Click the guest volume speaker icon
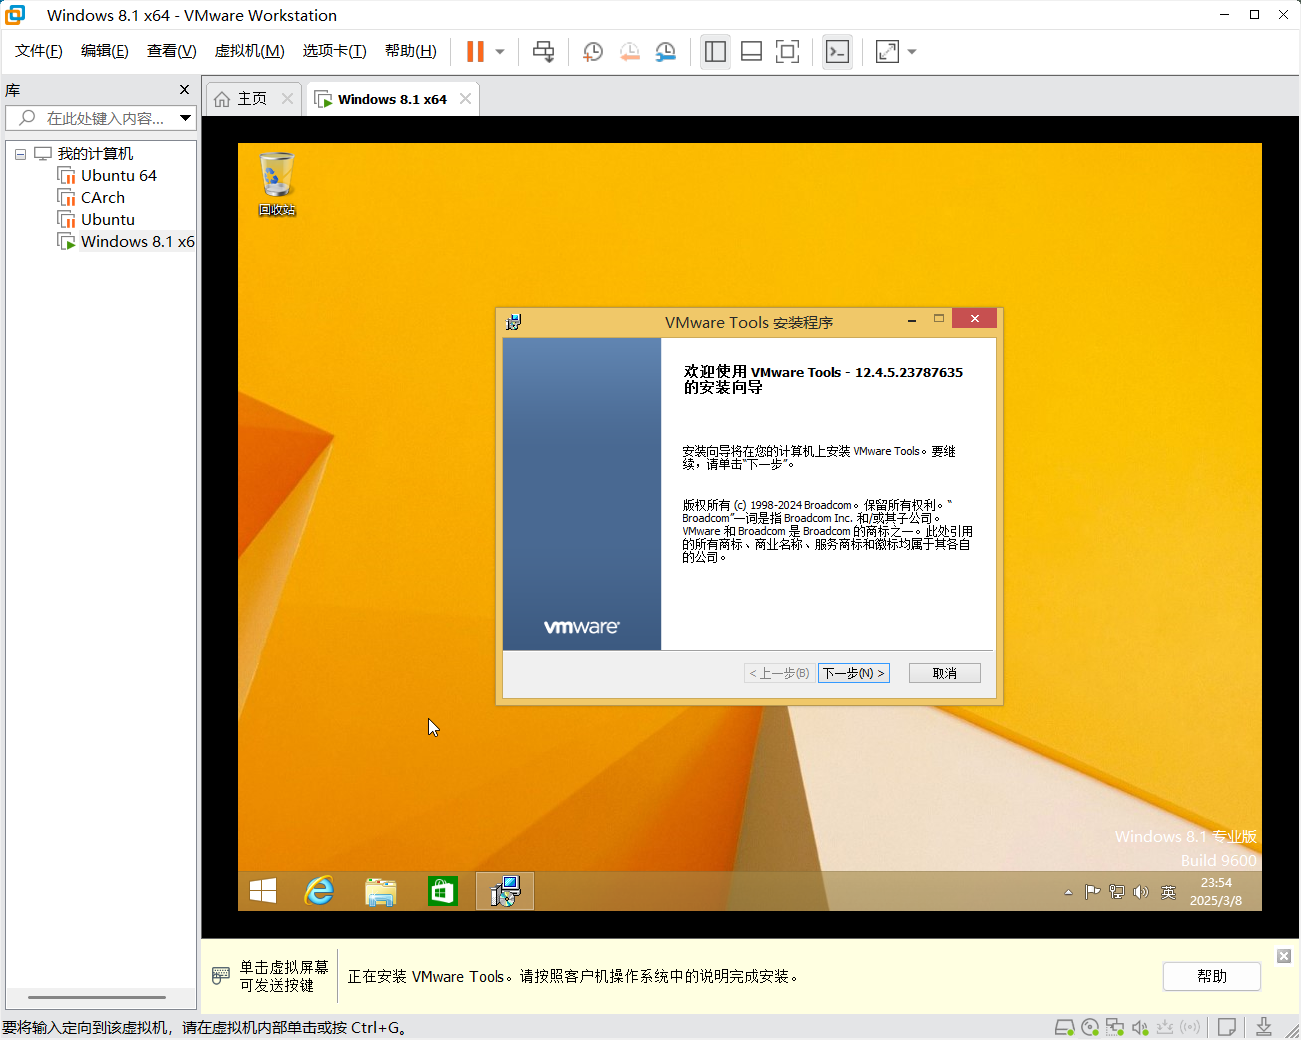This screenshot has height=1040, width=1301. (x=1141, y=892)
